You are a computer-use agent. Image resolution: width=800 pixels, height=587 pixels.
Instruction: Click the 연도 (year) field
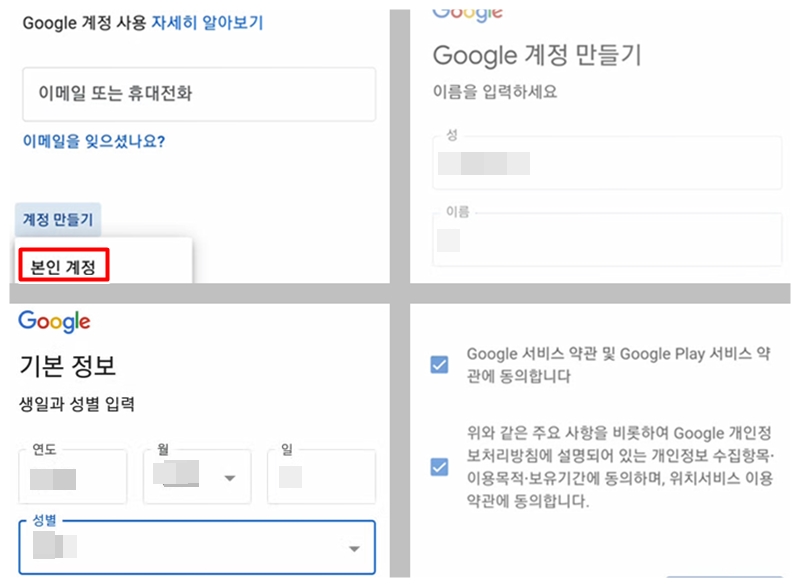coord(72,477)
